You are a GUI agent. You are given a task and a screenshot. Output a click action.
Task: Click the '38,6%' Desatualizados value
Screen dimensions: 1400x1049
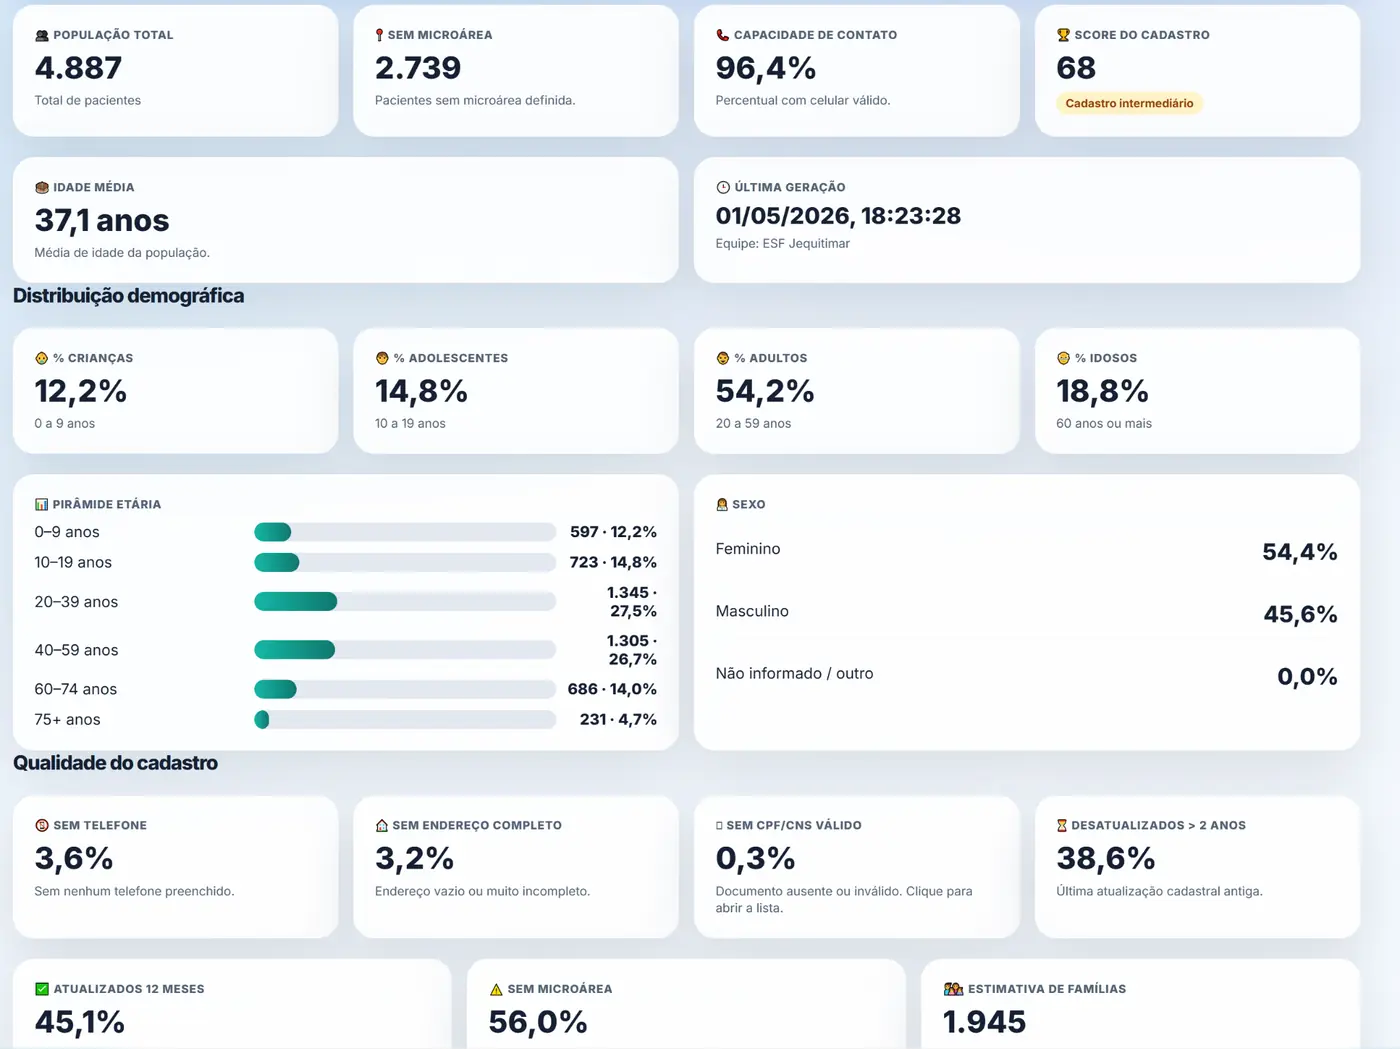coord(1106,859)
